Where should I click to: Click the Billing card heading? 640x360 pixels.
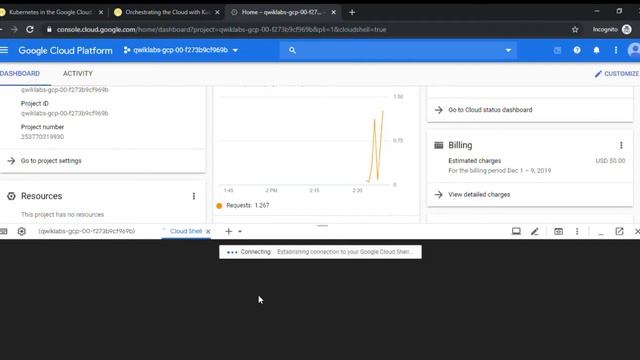click(460, 145)
